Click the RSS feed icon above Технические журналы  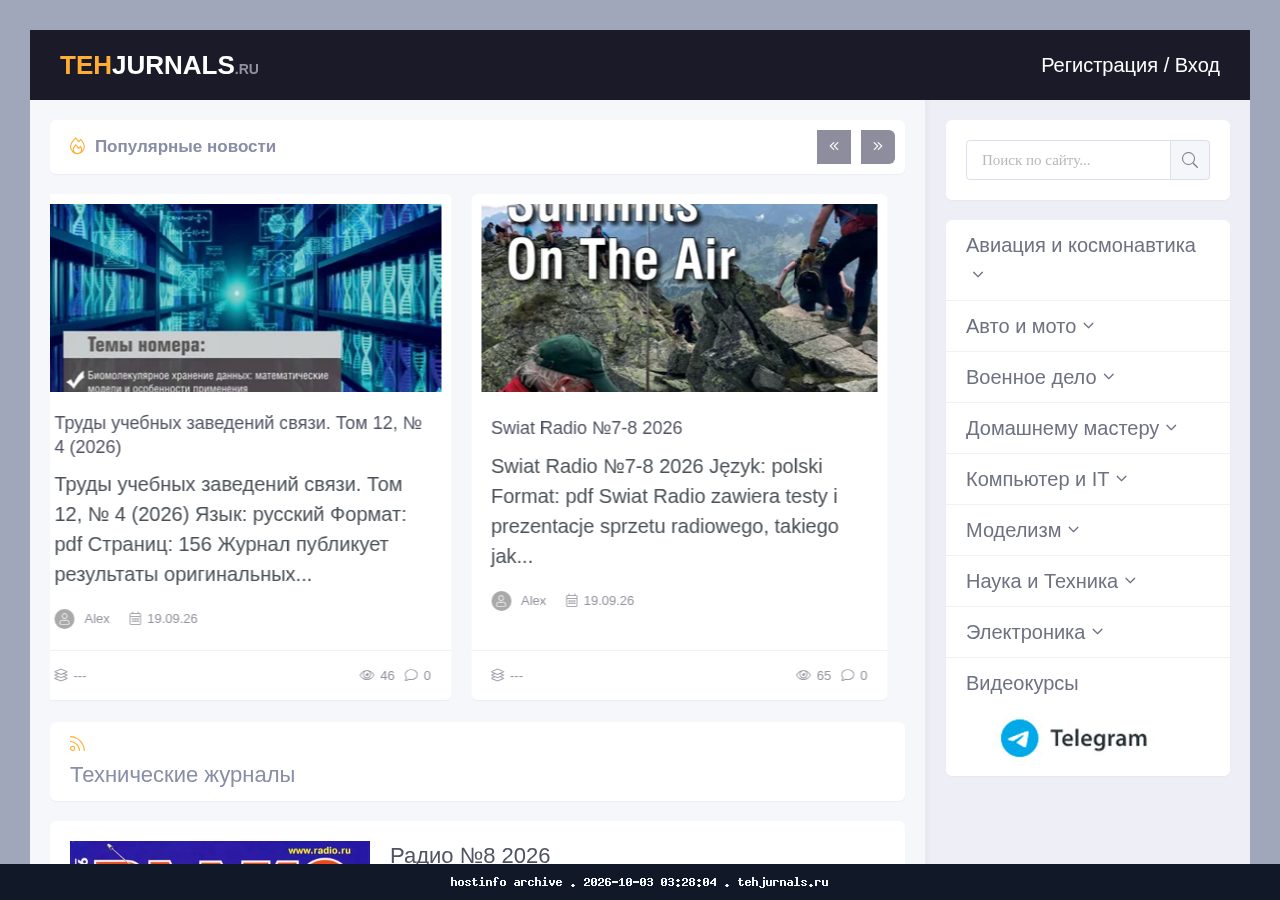coord(77,743)
